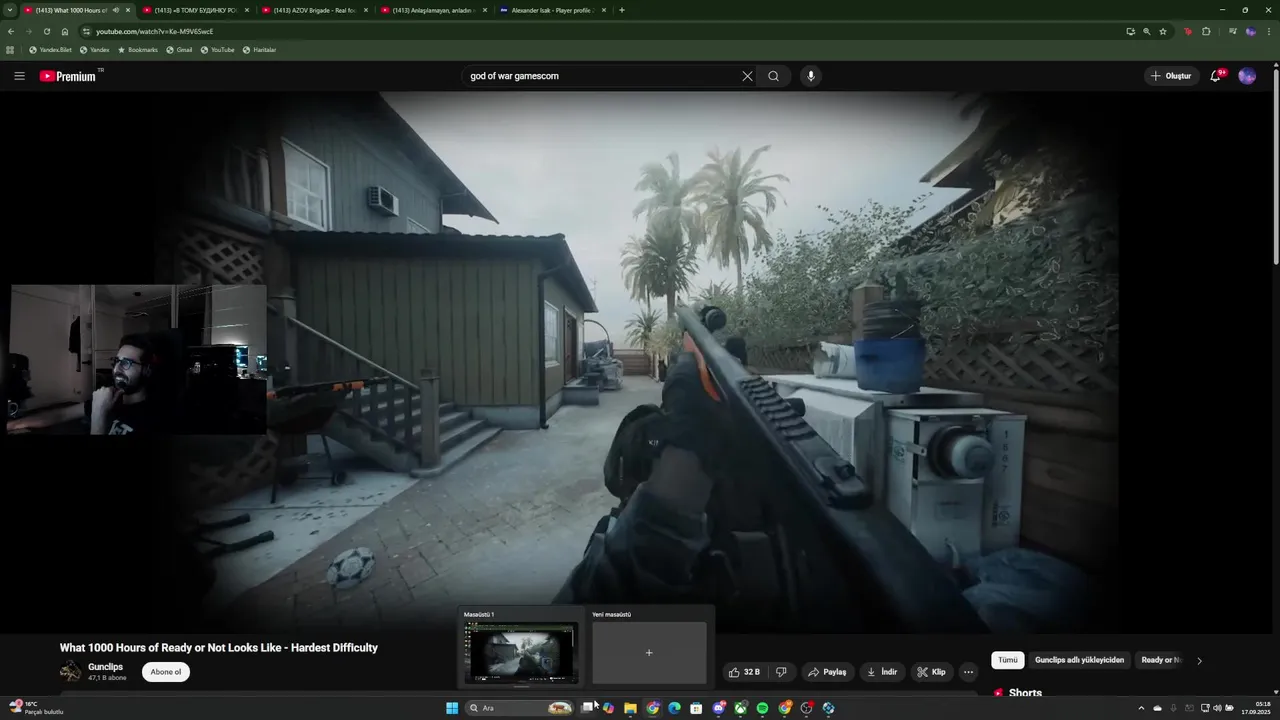The height and width of the screenshot is (720, 1280).
Task: Open Discord from the taskbar
Action: click(718, 708)
